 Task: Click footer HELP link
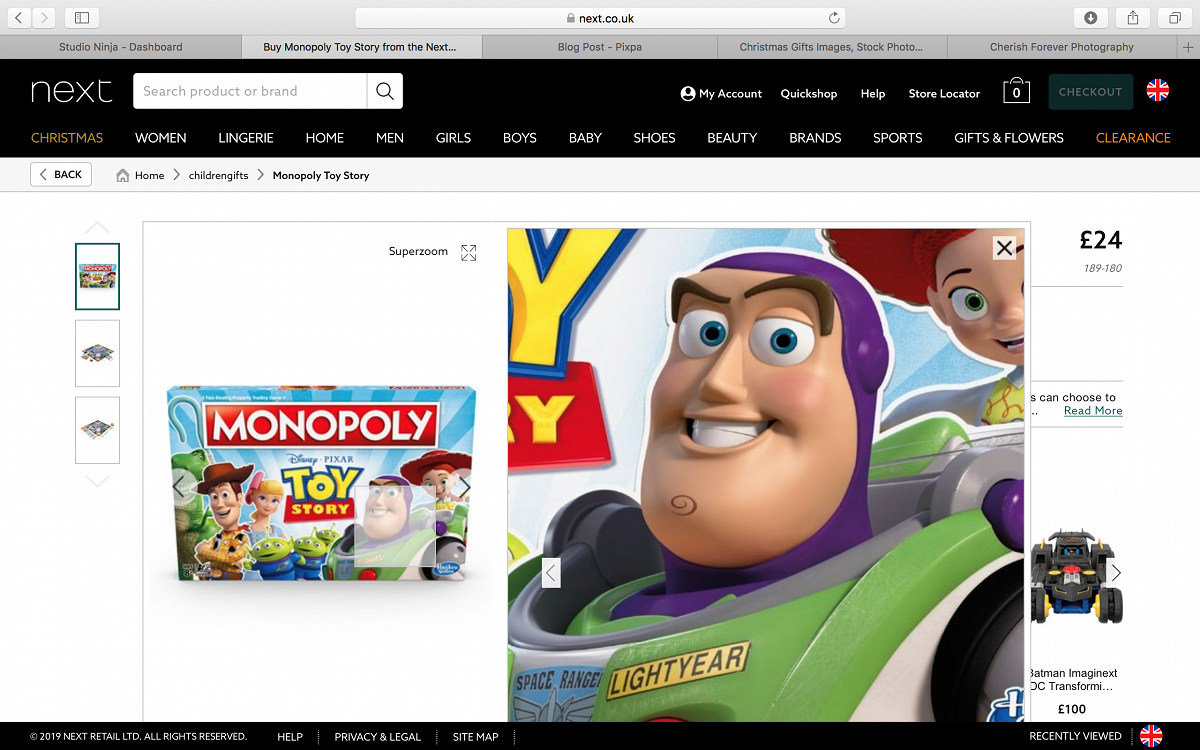click(290, 737)
